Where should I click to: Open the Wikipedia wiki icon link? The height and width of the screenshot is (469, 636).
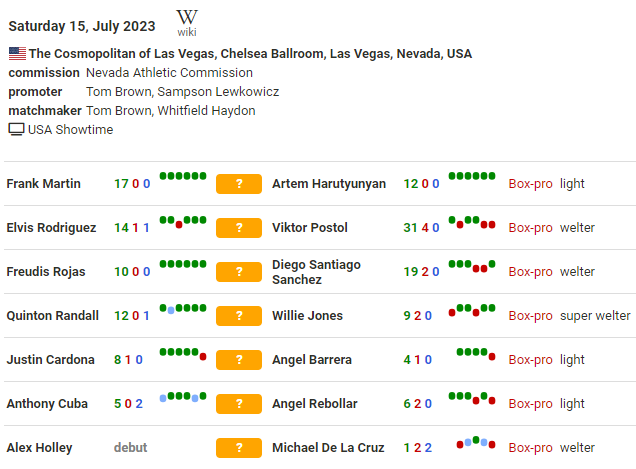[187, 22]
